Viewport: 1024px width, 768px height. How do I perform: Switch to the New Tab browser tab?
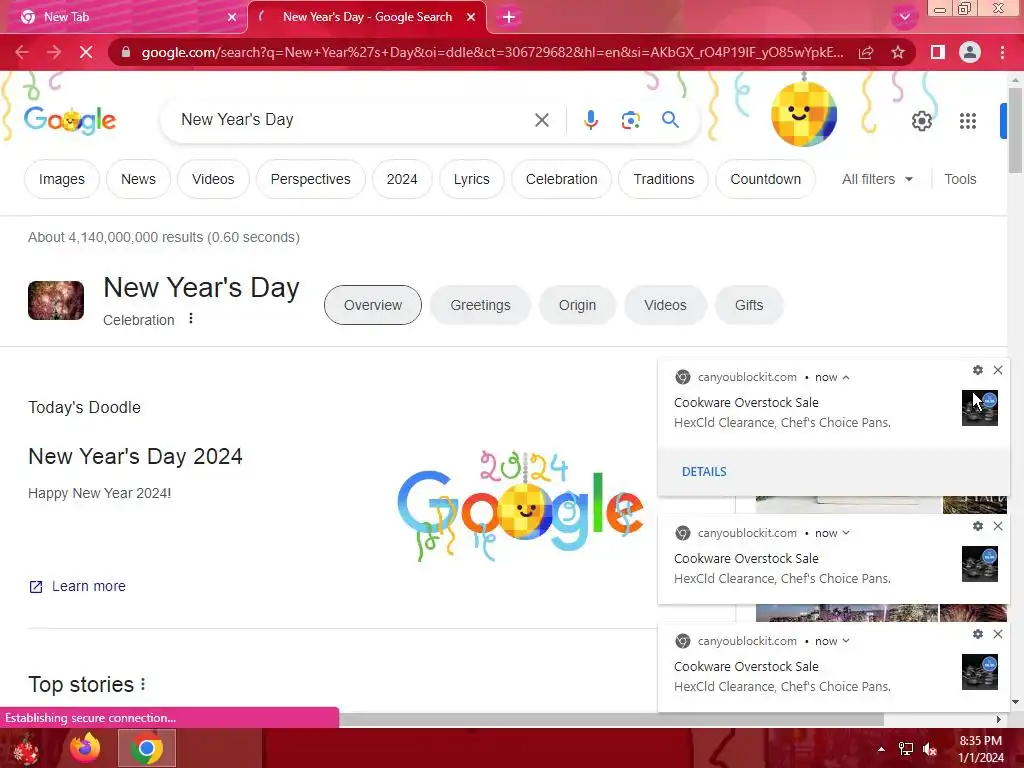click(x=124, y=17)
